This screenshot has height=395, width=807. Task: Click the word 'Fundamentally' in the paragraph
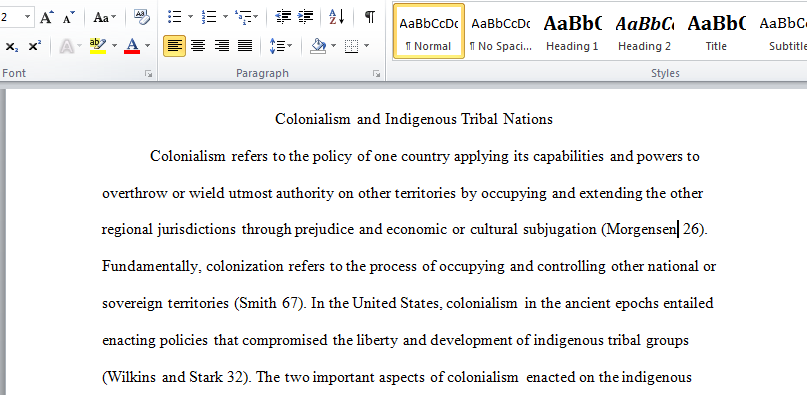(x=151, y=267)
